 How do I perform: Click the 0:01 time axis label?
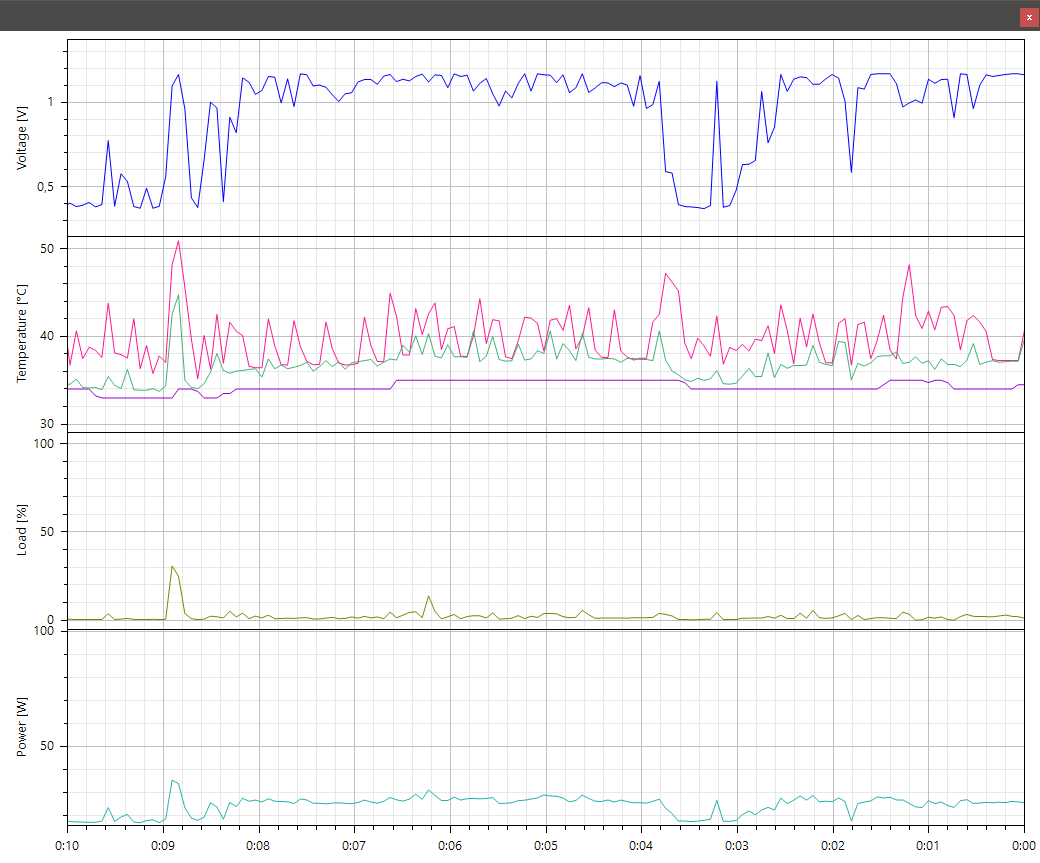click(928, 846)
